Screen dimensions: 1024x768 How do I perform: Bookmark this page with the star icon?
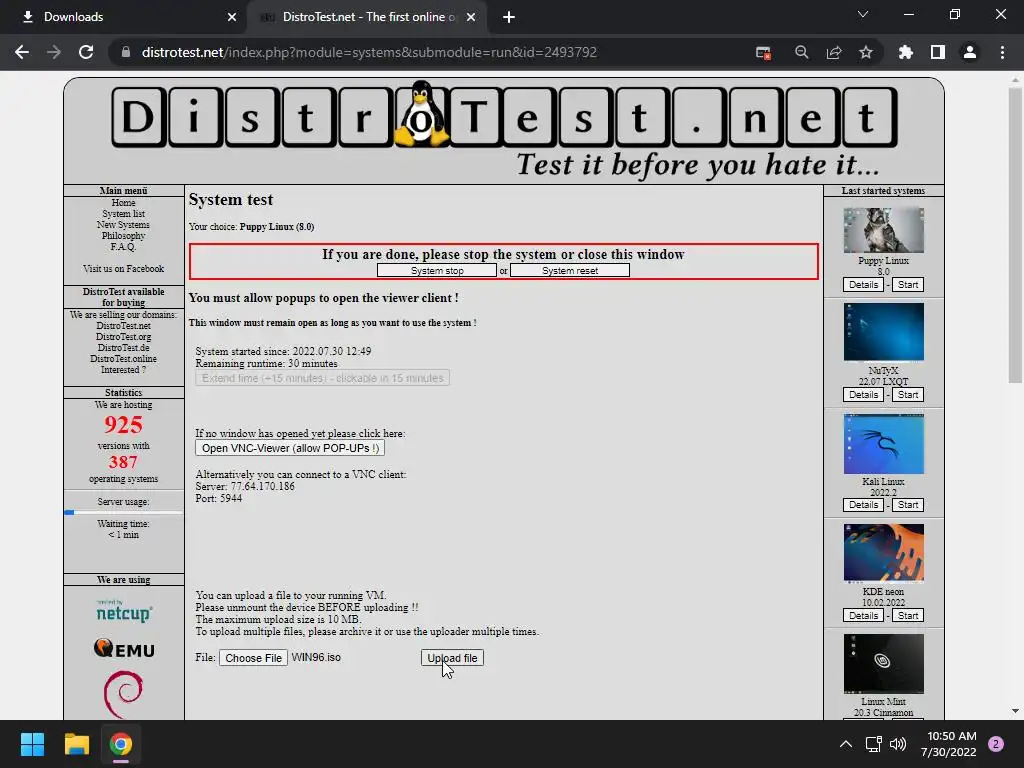[x=866, y=52]
